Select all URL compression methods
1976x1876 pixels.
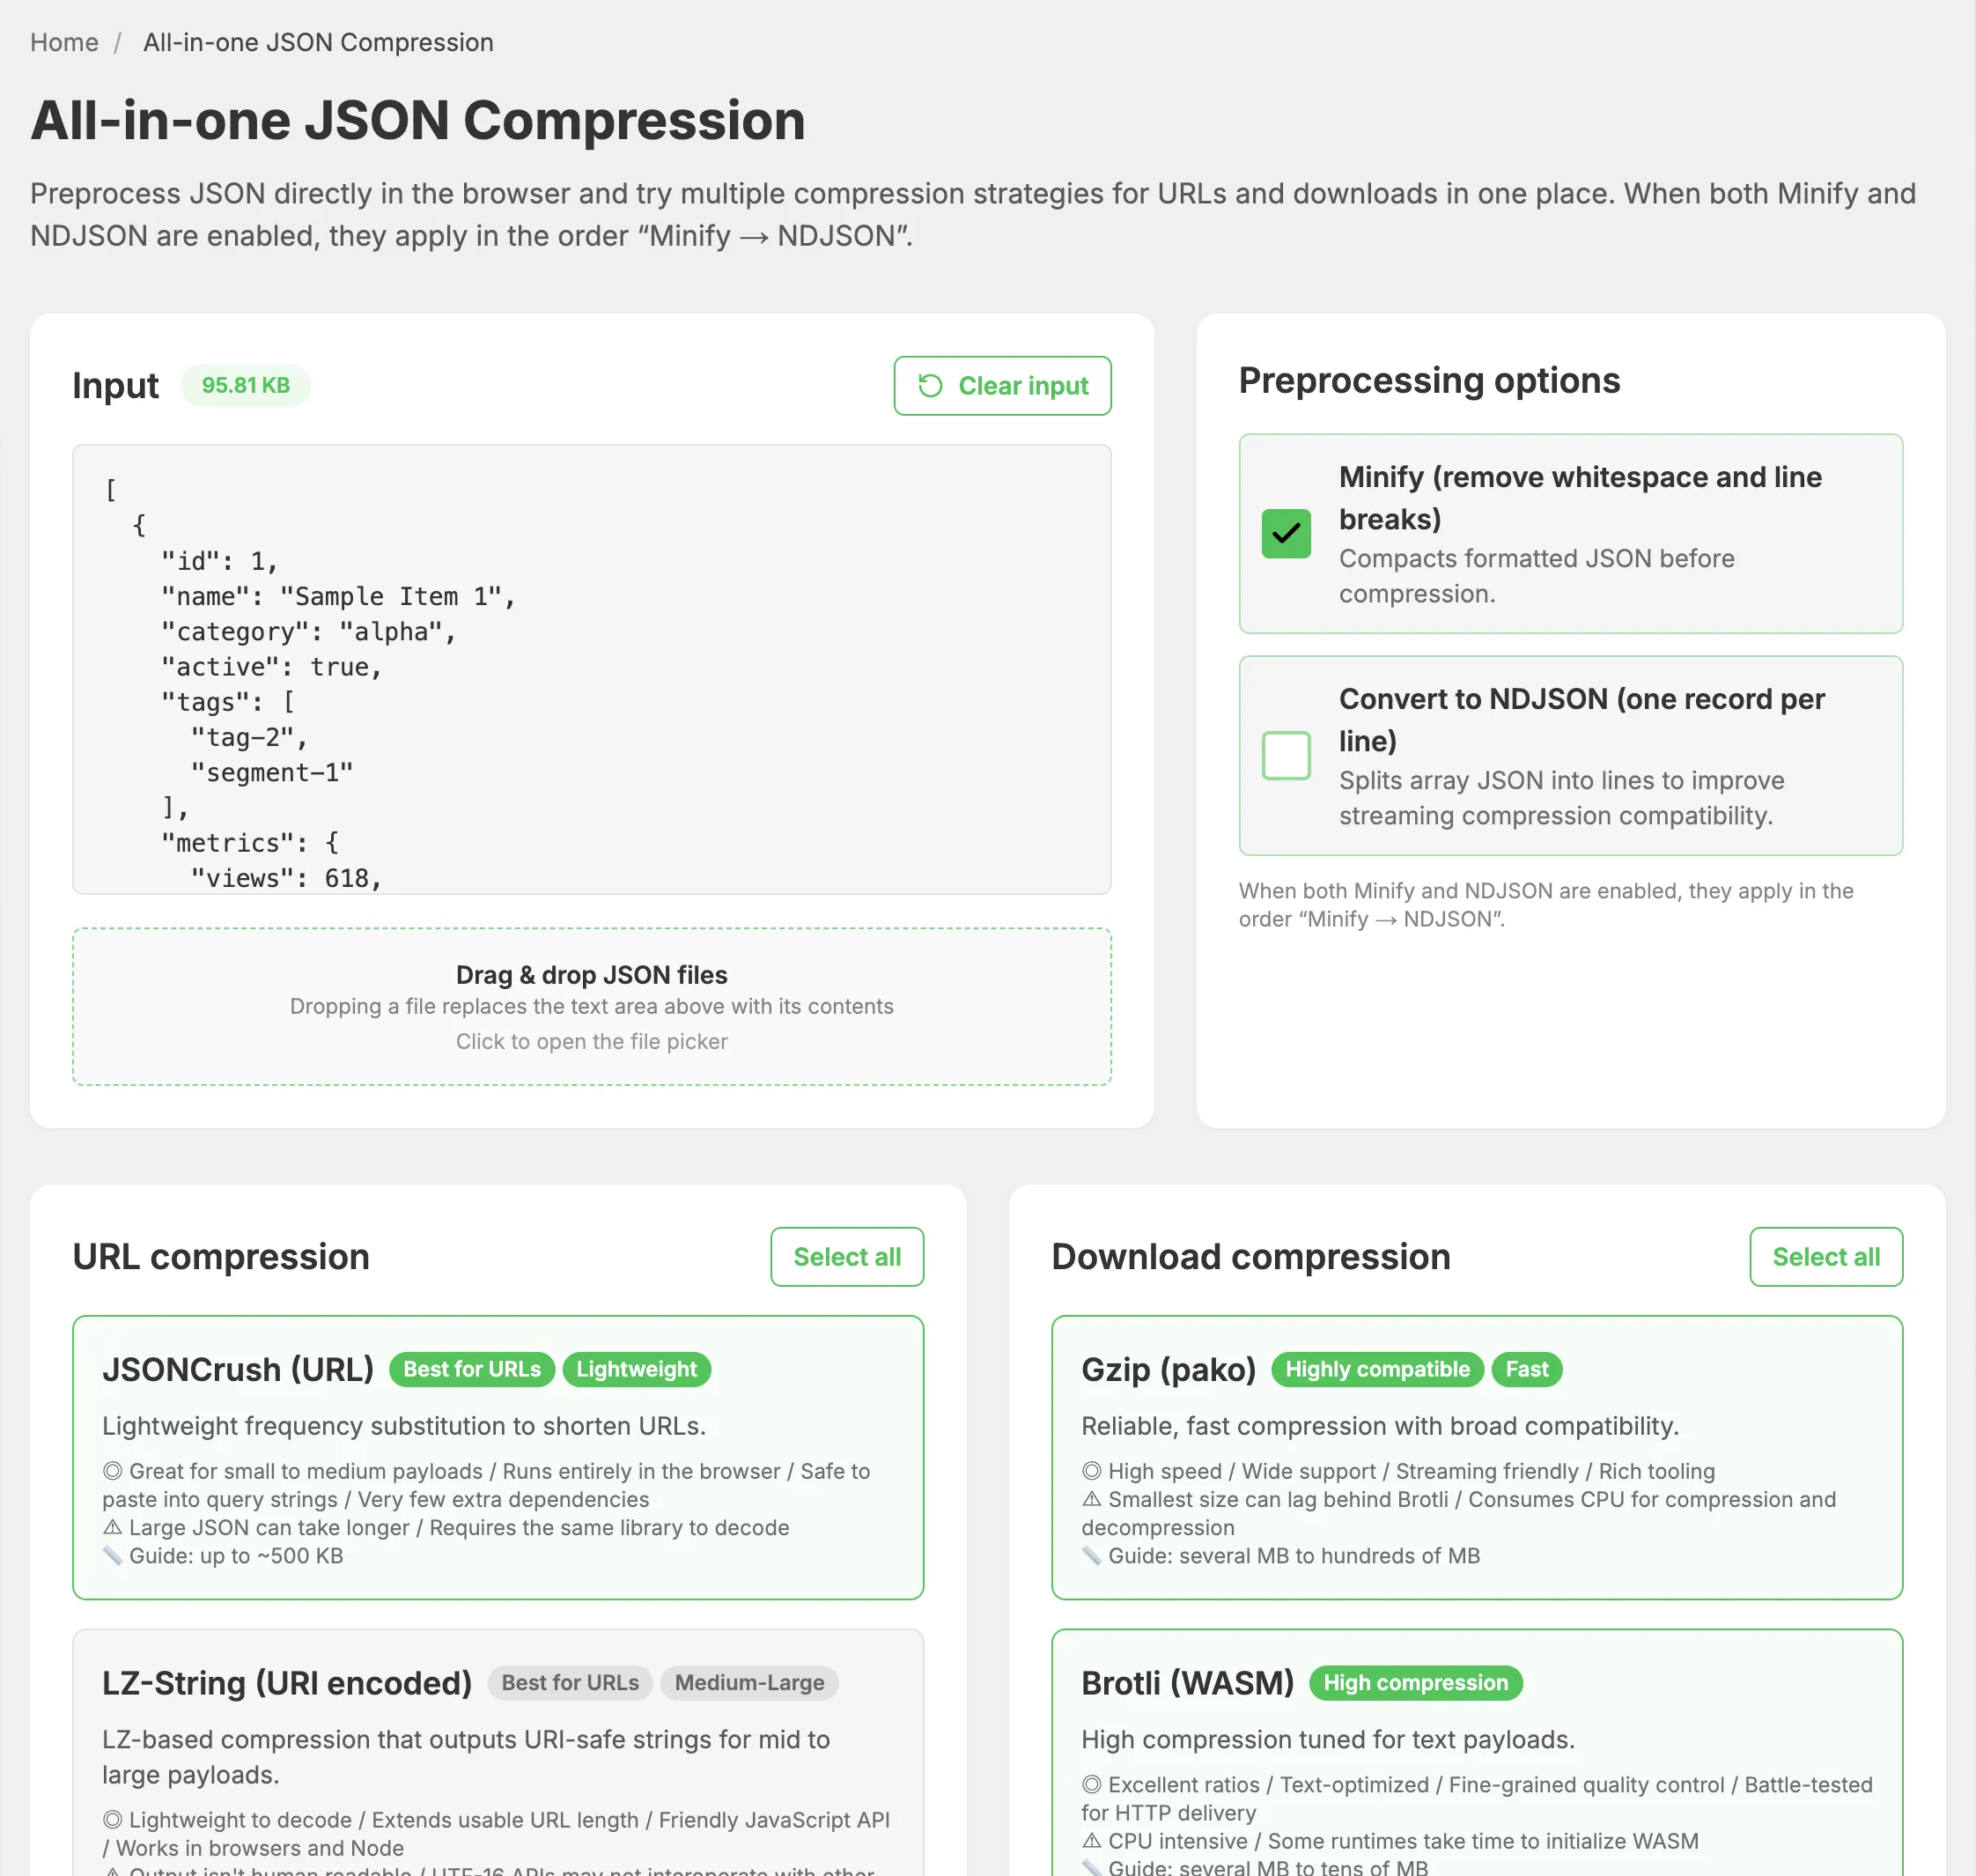click(846, 1257)
